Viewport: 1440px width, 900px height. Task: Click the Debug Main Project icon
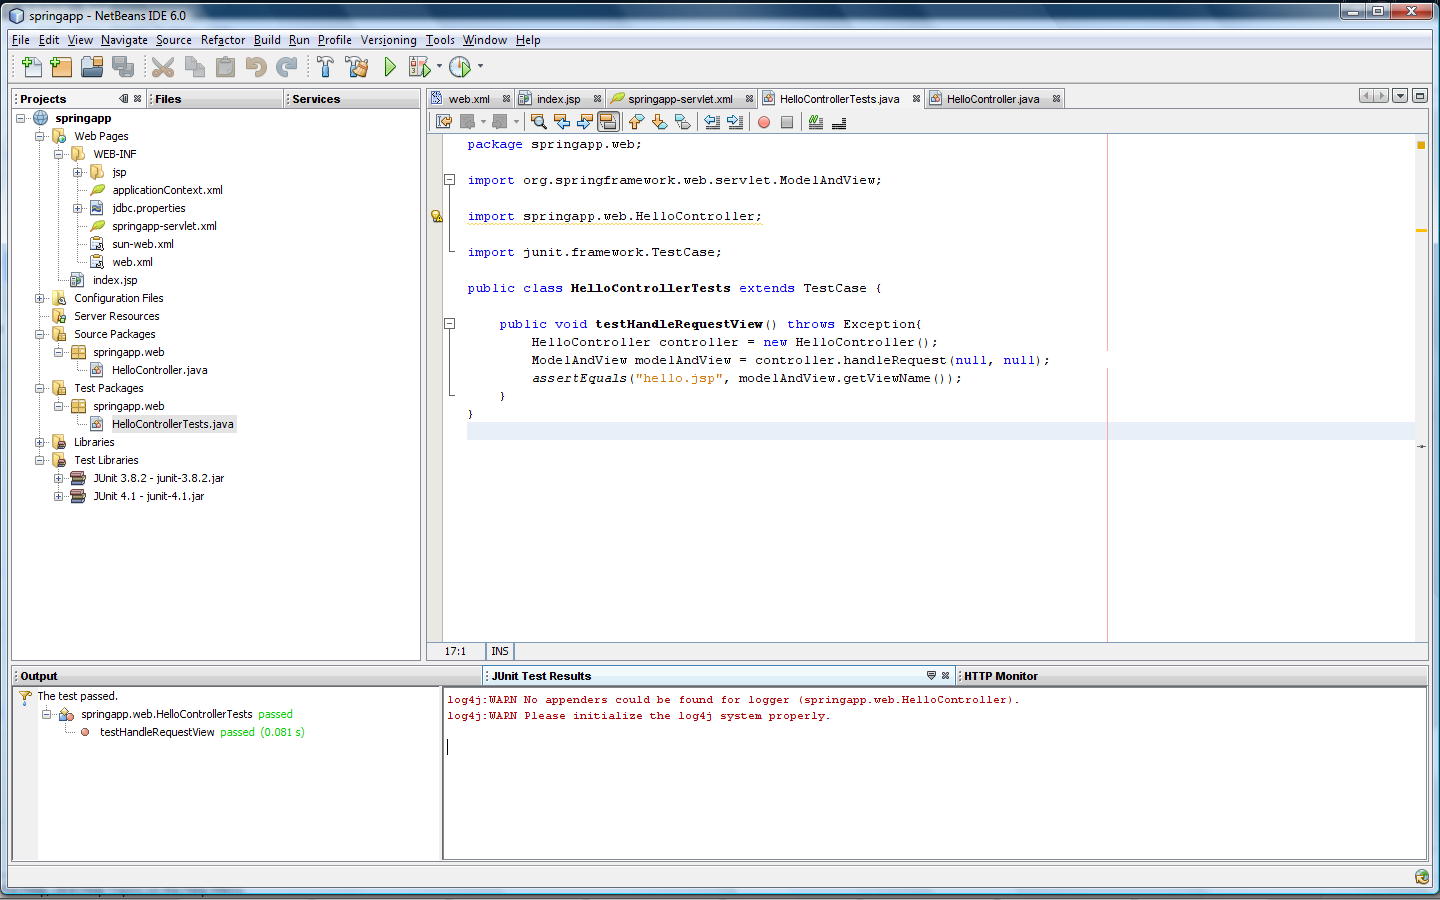coord(420,67)
